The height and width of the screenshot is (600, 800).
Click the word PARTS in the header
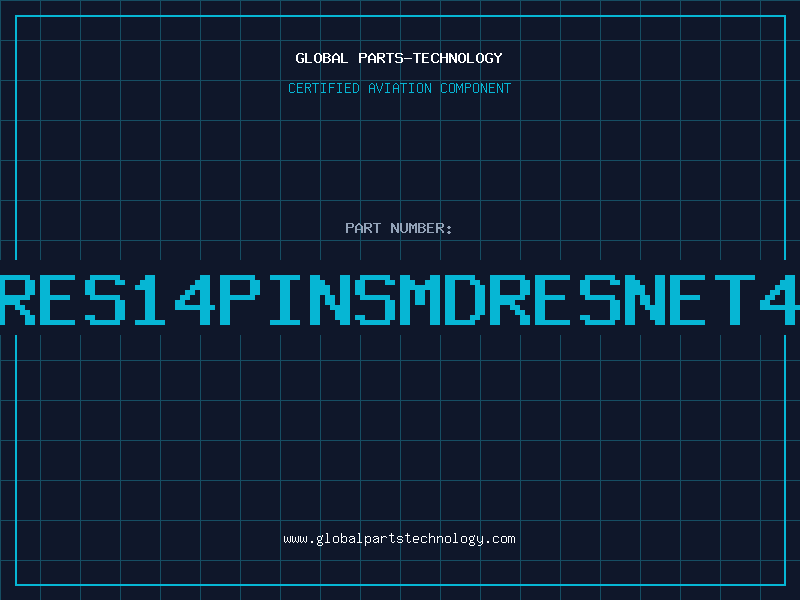click(x=380, y=58)
